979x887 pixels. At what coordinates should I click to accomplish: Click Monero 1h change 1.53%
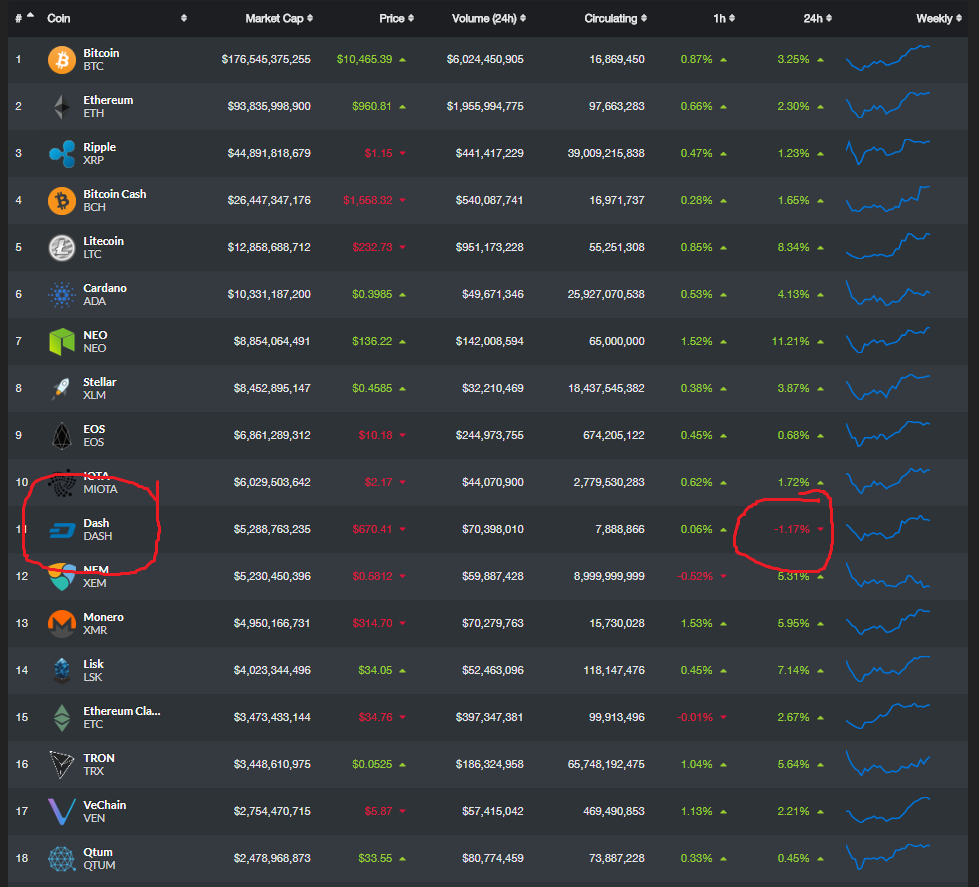click(x=697, y=623)
